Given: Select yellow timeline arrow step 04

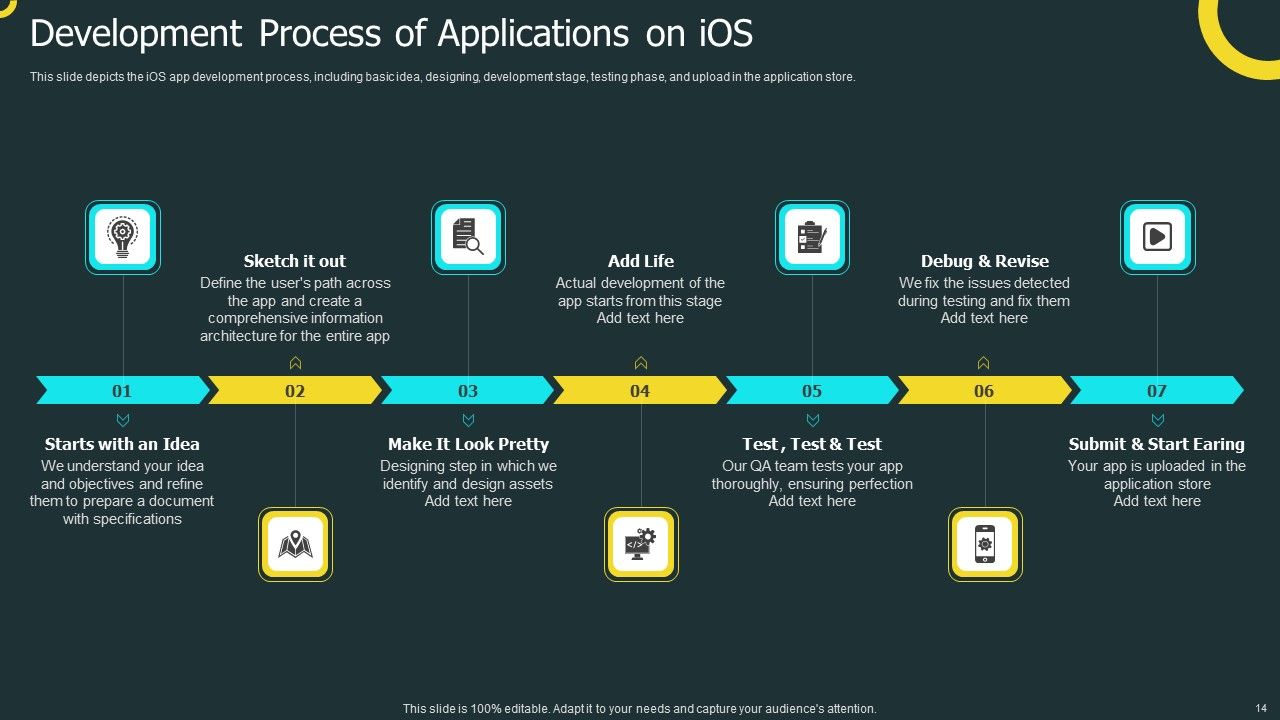Looking at the screenshot, I should click(x=640, y=390).
